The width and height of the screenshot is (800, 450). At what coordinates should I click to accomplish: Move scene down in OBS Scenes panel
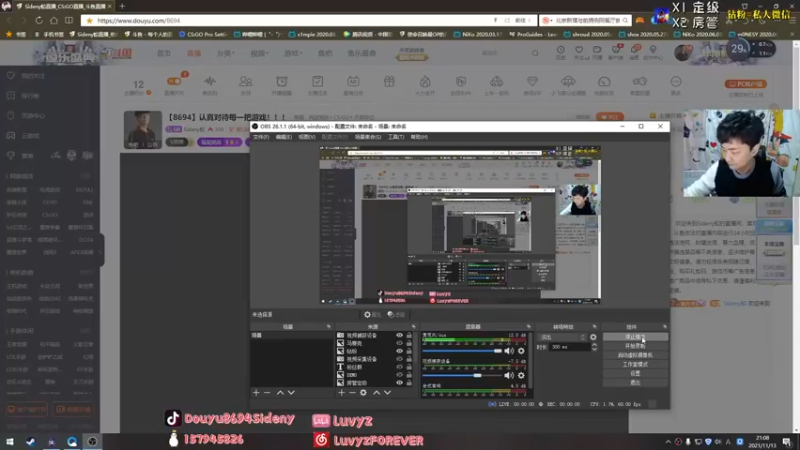coord(291,393)
